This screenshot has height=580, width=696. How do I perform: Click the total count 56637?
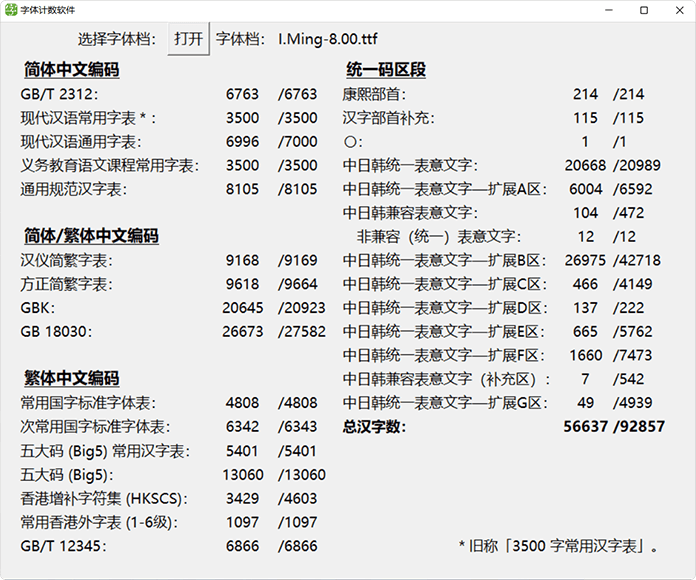pos(585,427)
